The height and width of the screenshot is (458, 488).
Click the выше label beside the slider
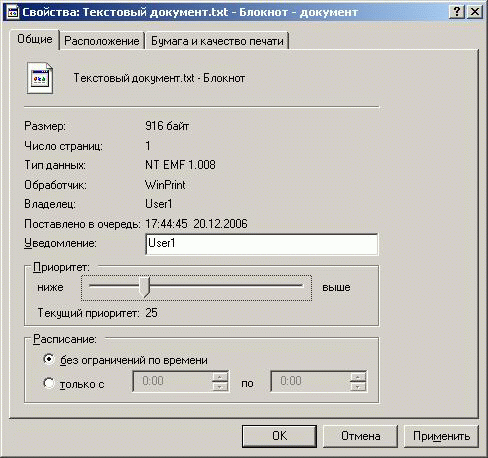tap(336, 287)
